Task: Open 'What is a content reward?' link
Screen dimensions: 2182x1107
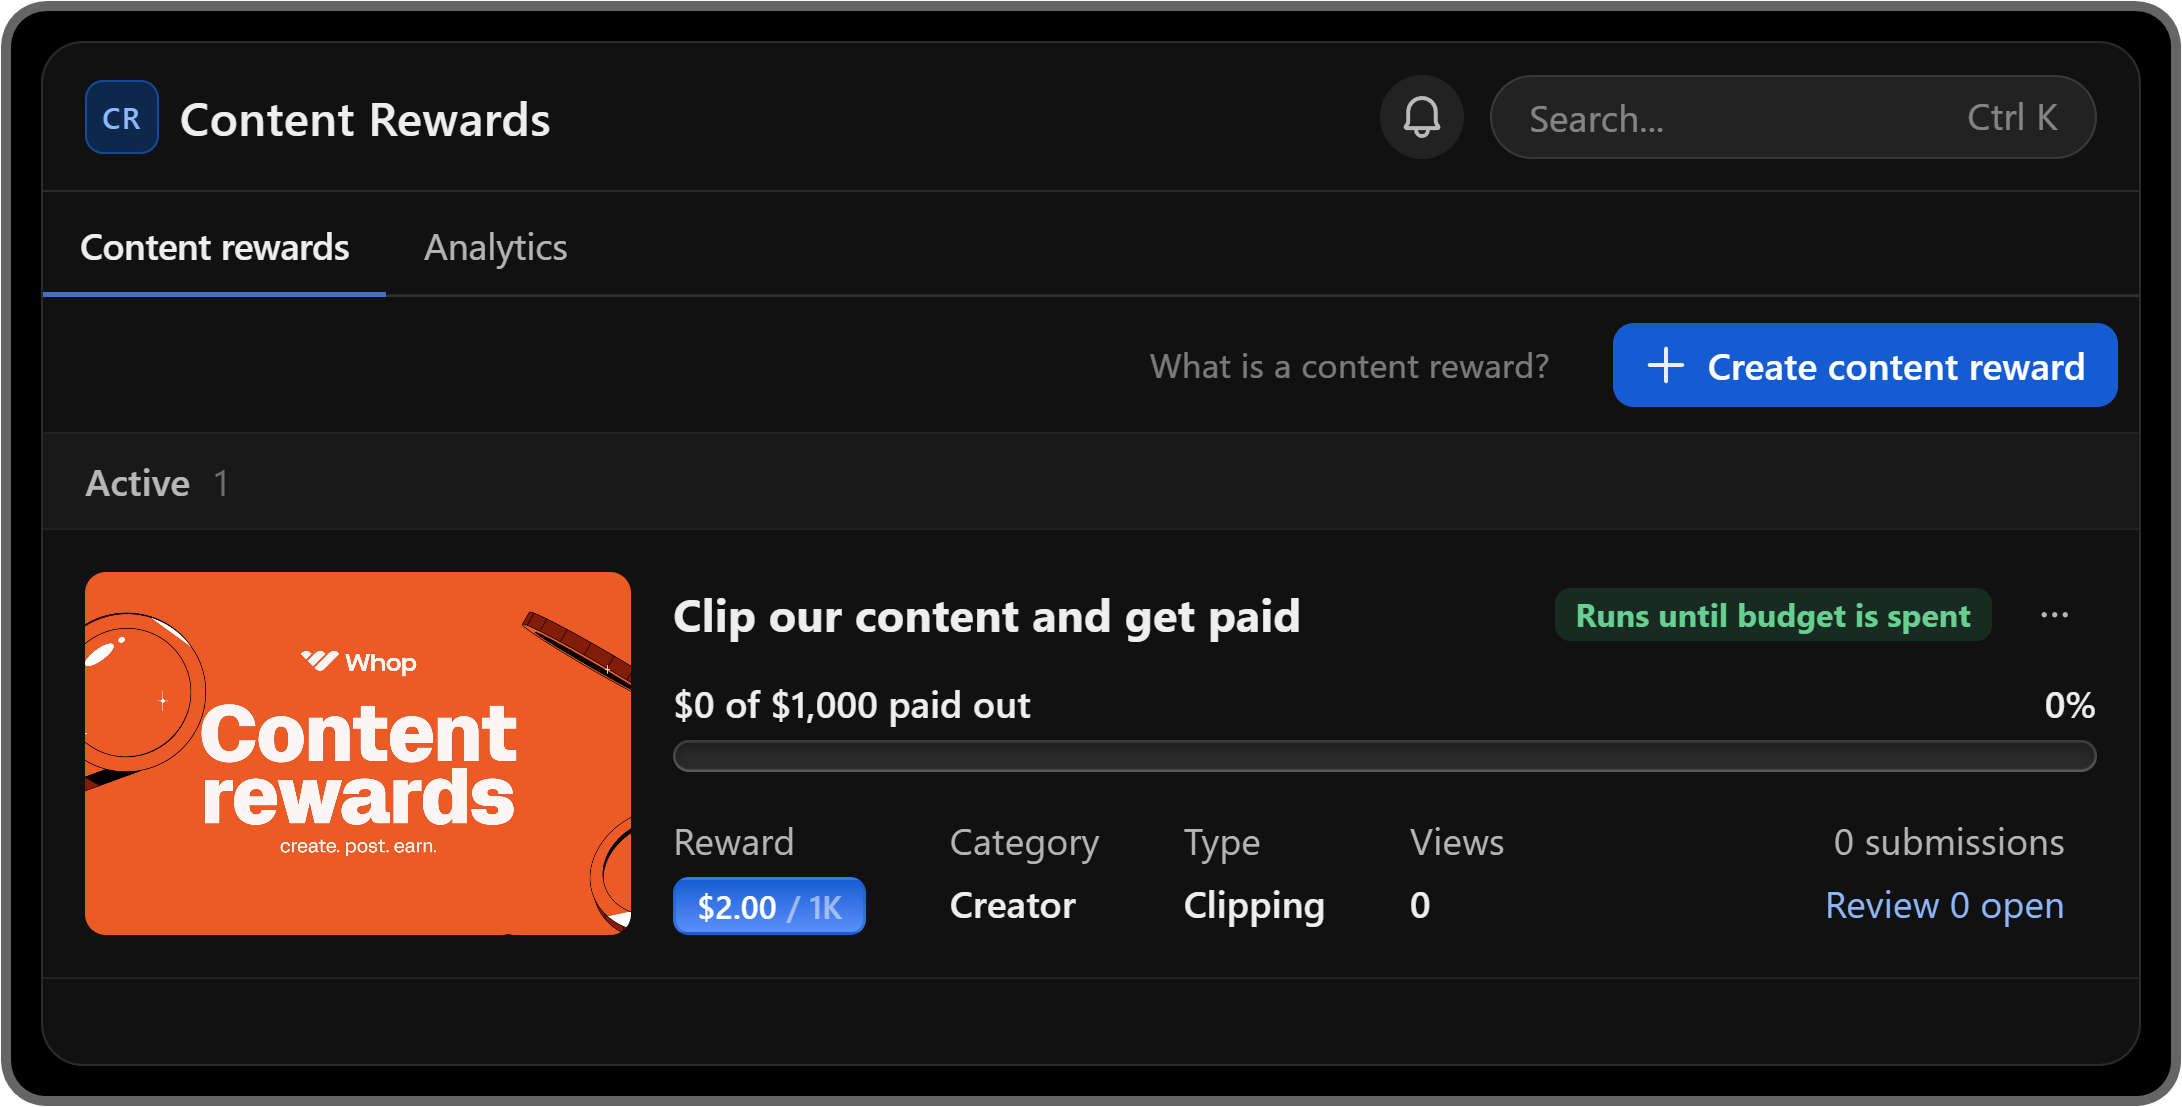Action: (1348, 366)
